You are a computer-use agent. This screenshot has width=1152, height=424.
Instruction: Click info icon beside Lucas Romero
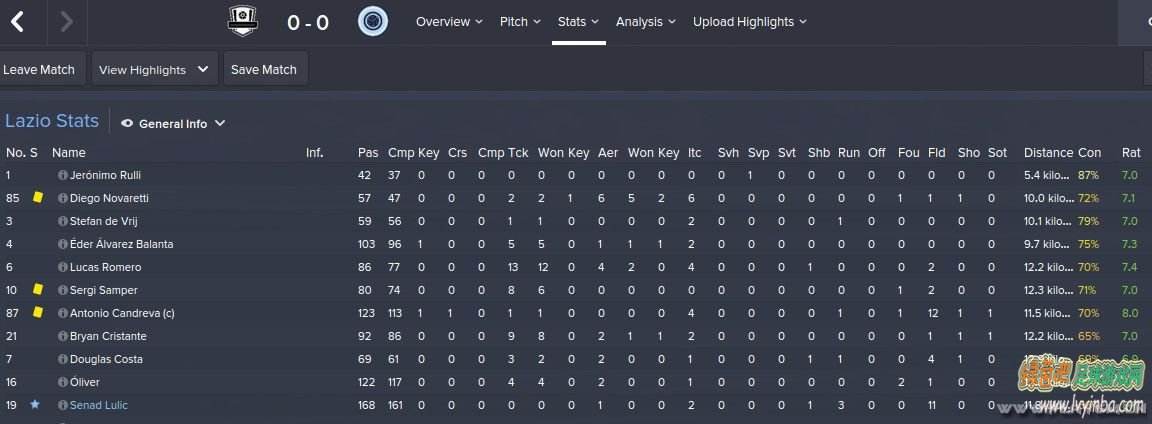pos(62,267)
